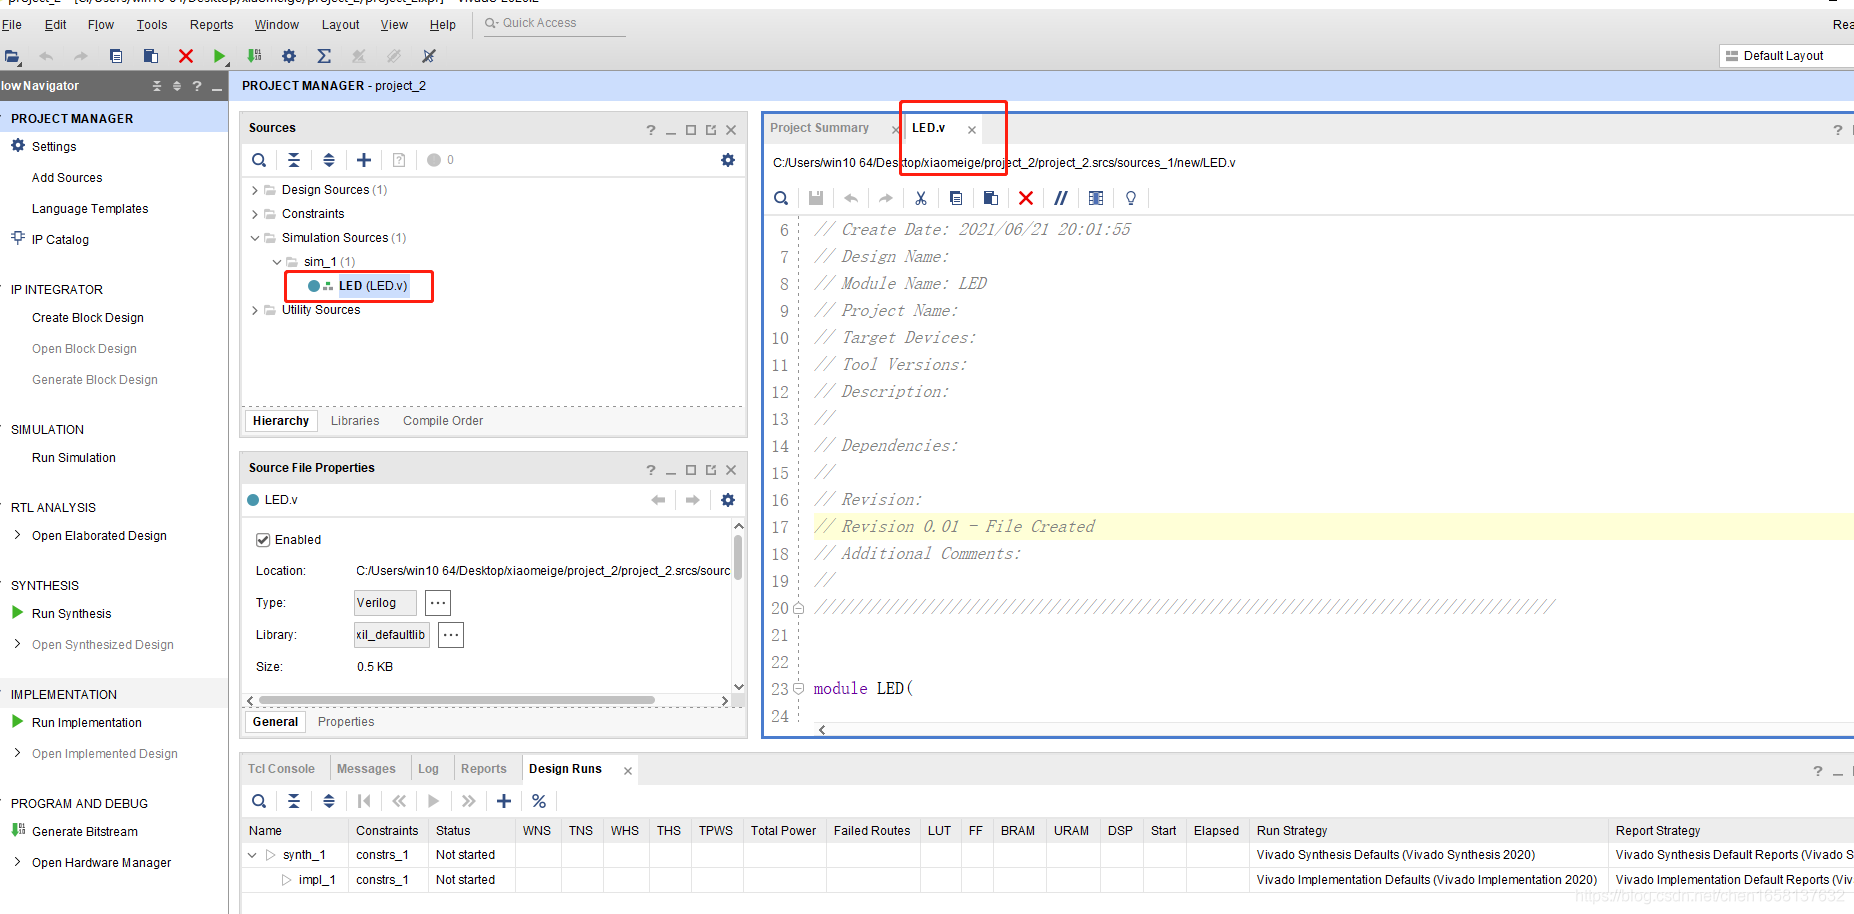Click browse button next to Verilog type
The width and height of the screenshot is (1854, 914).
click(438, 603)
